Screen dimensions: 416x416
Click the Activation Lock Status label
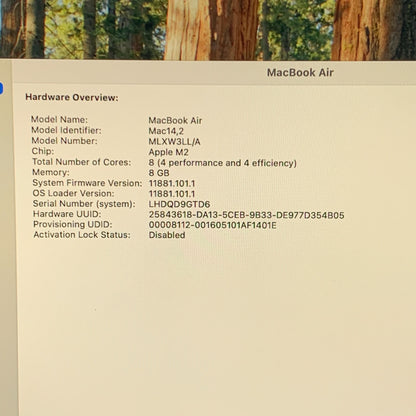(x=82, y=235)
